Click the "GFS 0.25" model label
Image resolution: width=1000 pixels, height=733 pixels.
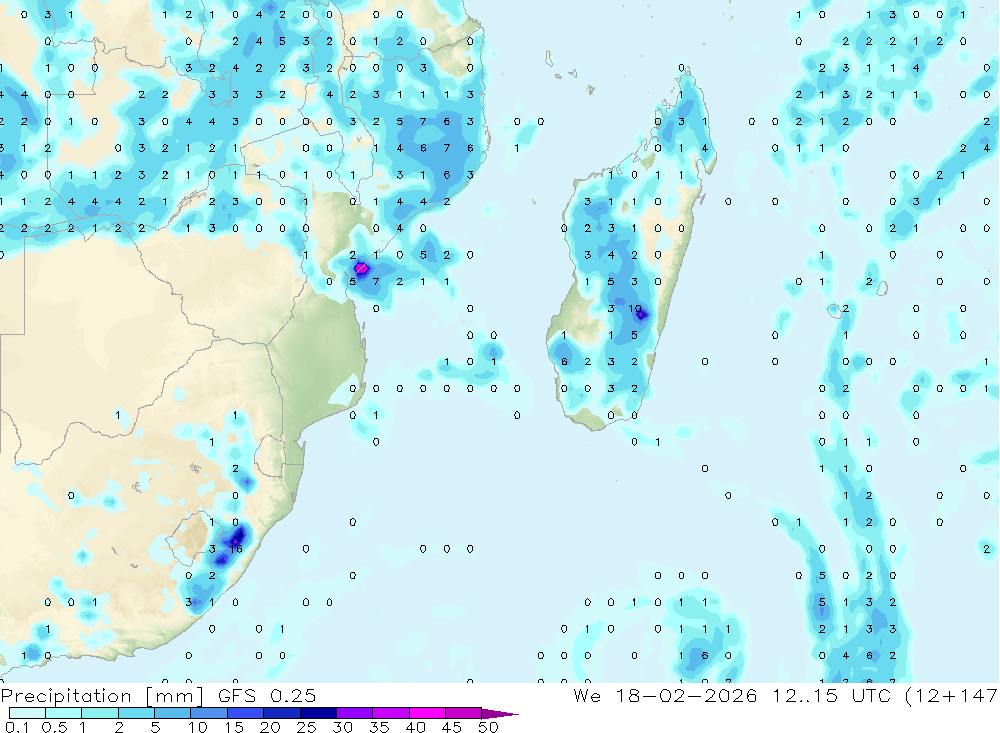[x=267, y=695]
